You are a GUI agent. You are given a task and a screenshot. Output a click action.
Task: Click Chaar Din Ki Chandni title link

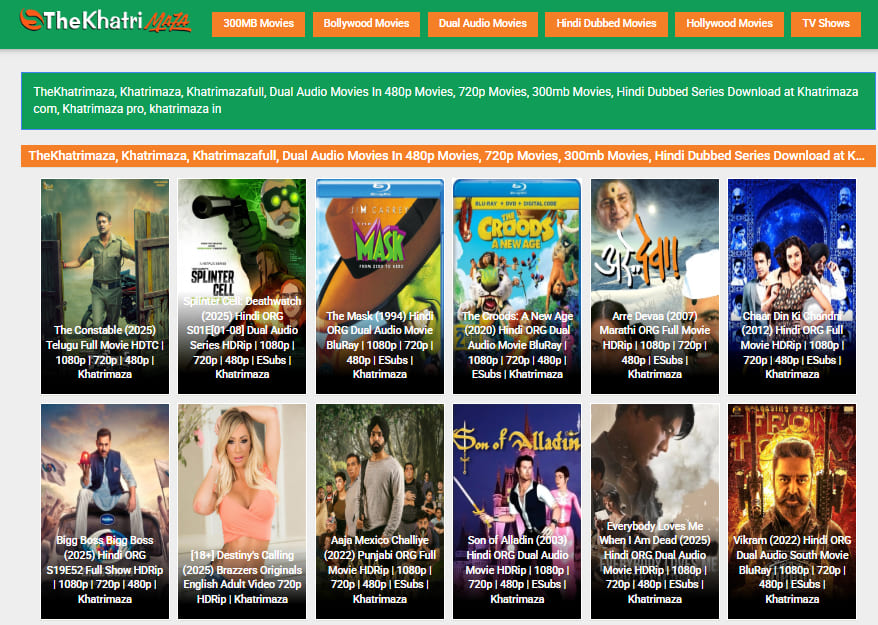pos(791,345)
